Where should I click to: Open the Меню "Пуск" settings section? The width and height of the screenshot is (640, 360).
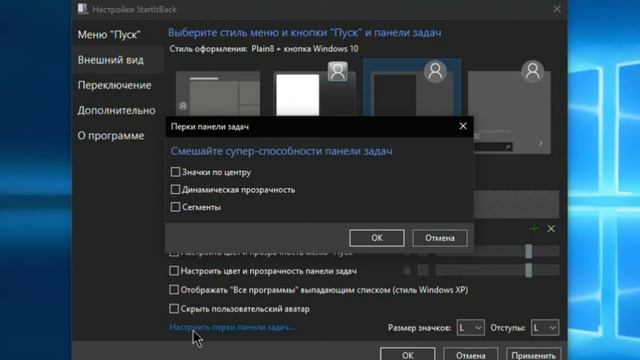(x=109, y=35)
